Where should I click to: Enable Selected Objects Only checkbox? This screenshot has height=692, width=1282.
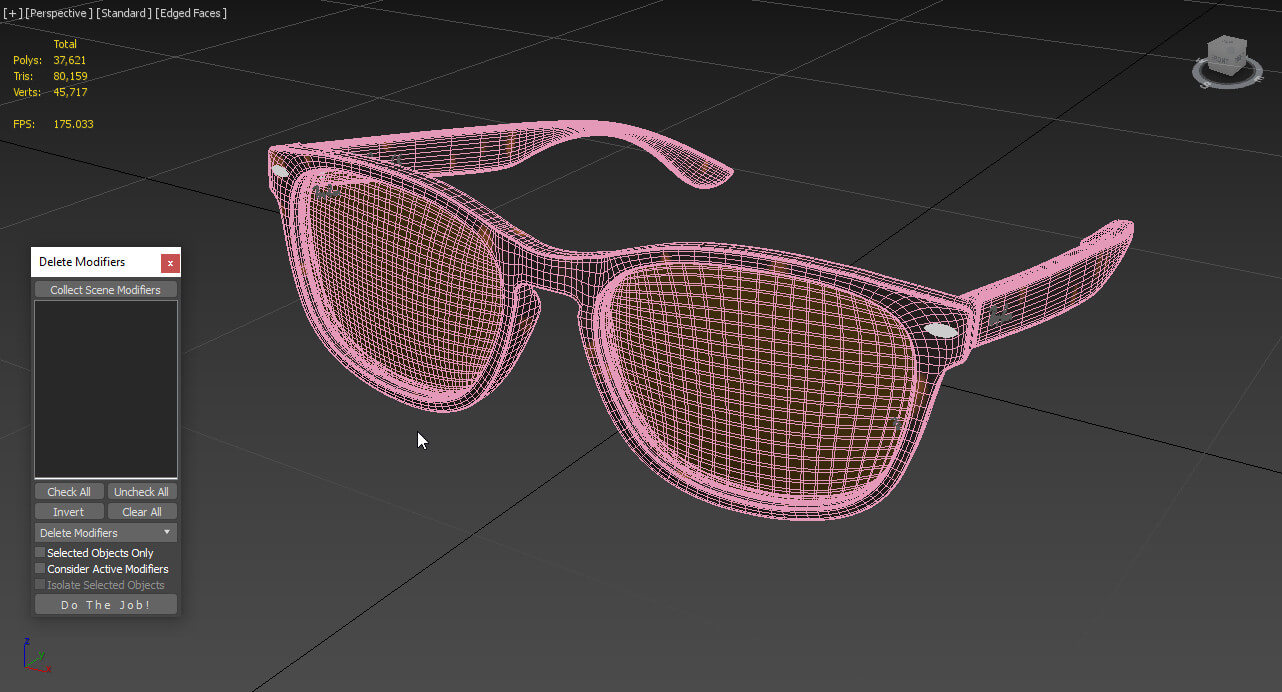click(41, 552)
